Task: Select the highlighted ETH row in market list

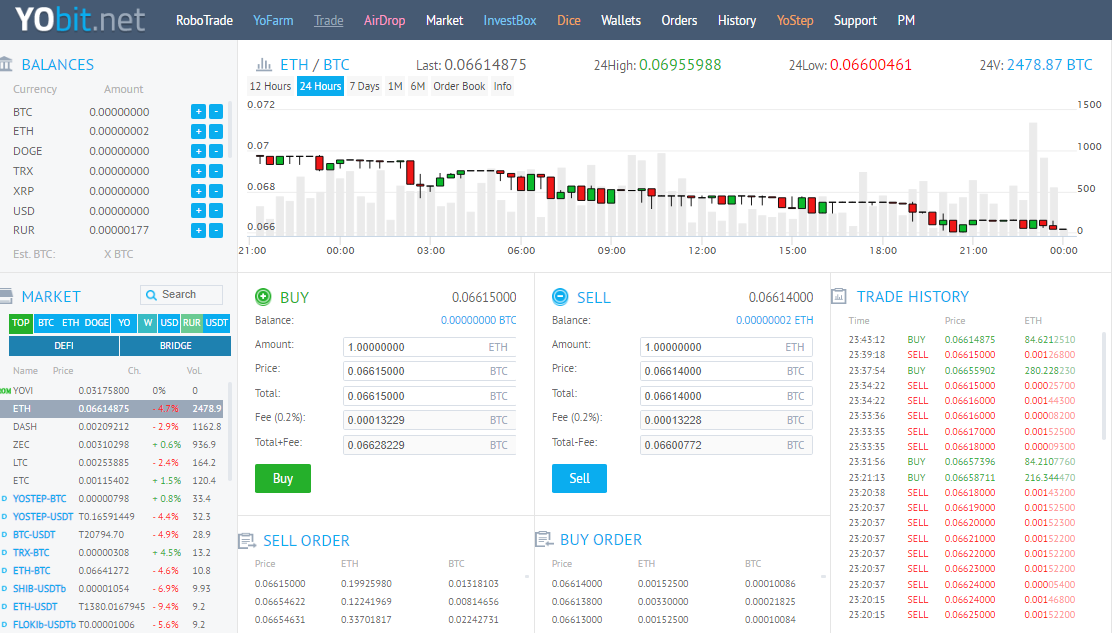Action: coord(113,409)
